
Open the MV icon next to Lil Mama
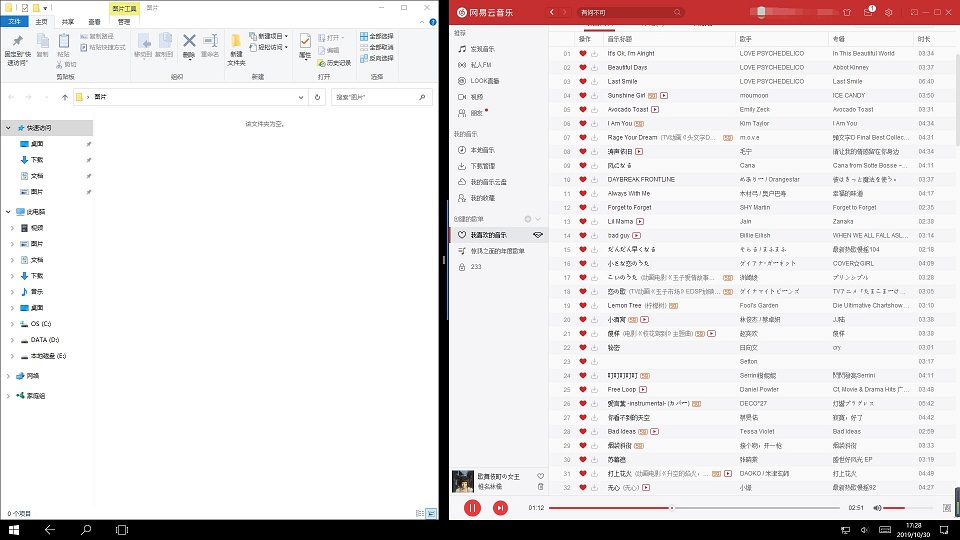coord(640,222)
